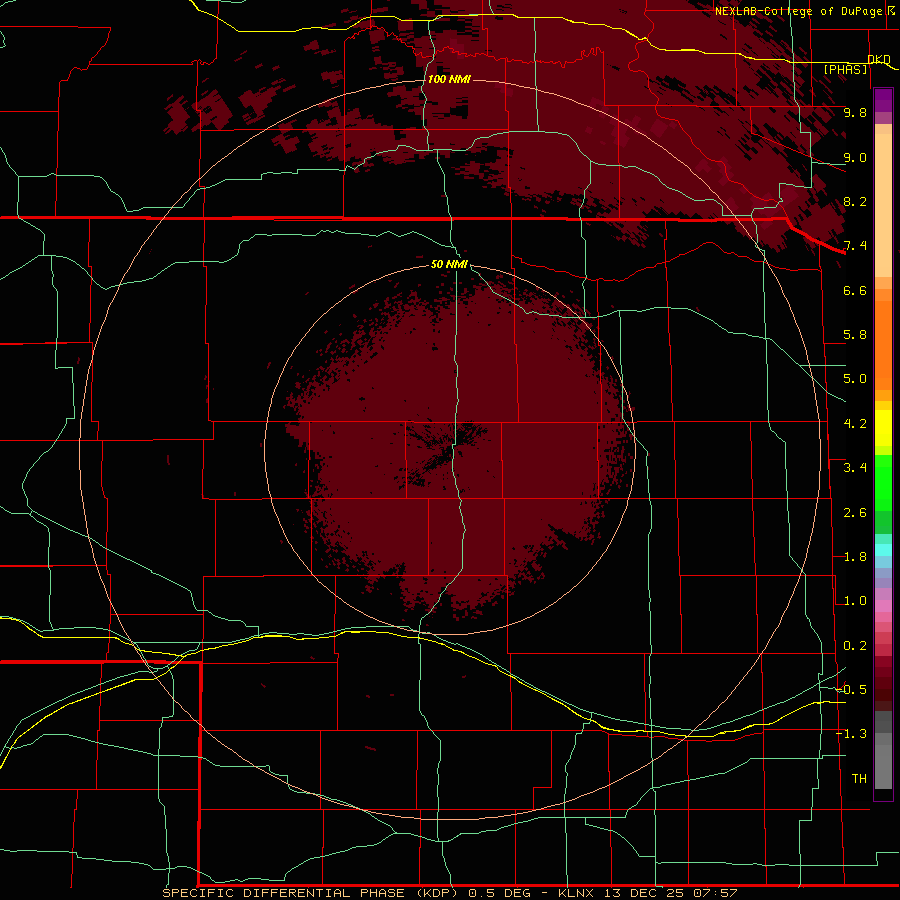
Task: Click the -0.5 scale value
Action: coord(851,690)
